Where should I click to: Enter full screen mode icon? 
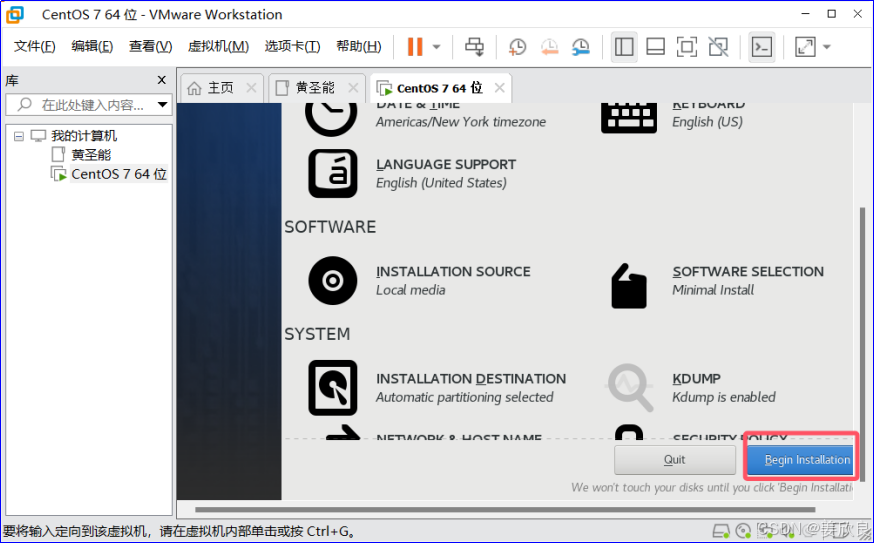click(686, 47)
